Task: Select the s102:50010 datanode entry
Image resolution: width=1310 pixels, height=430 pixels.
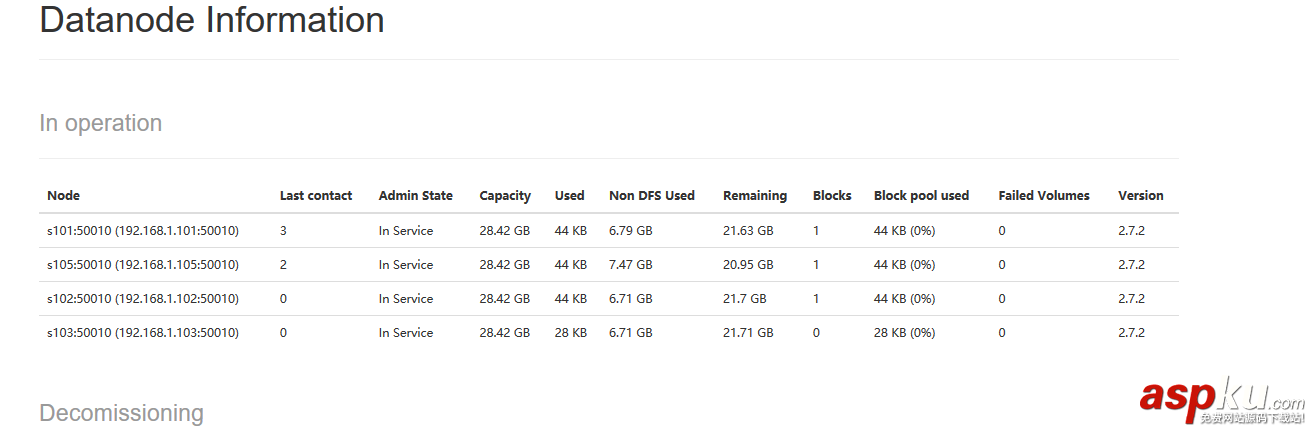Action: [x=143, y=299]
